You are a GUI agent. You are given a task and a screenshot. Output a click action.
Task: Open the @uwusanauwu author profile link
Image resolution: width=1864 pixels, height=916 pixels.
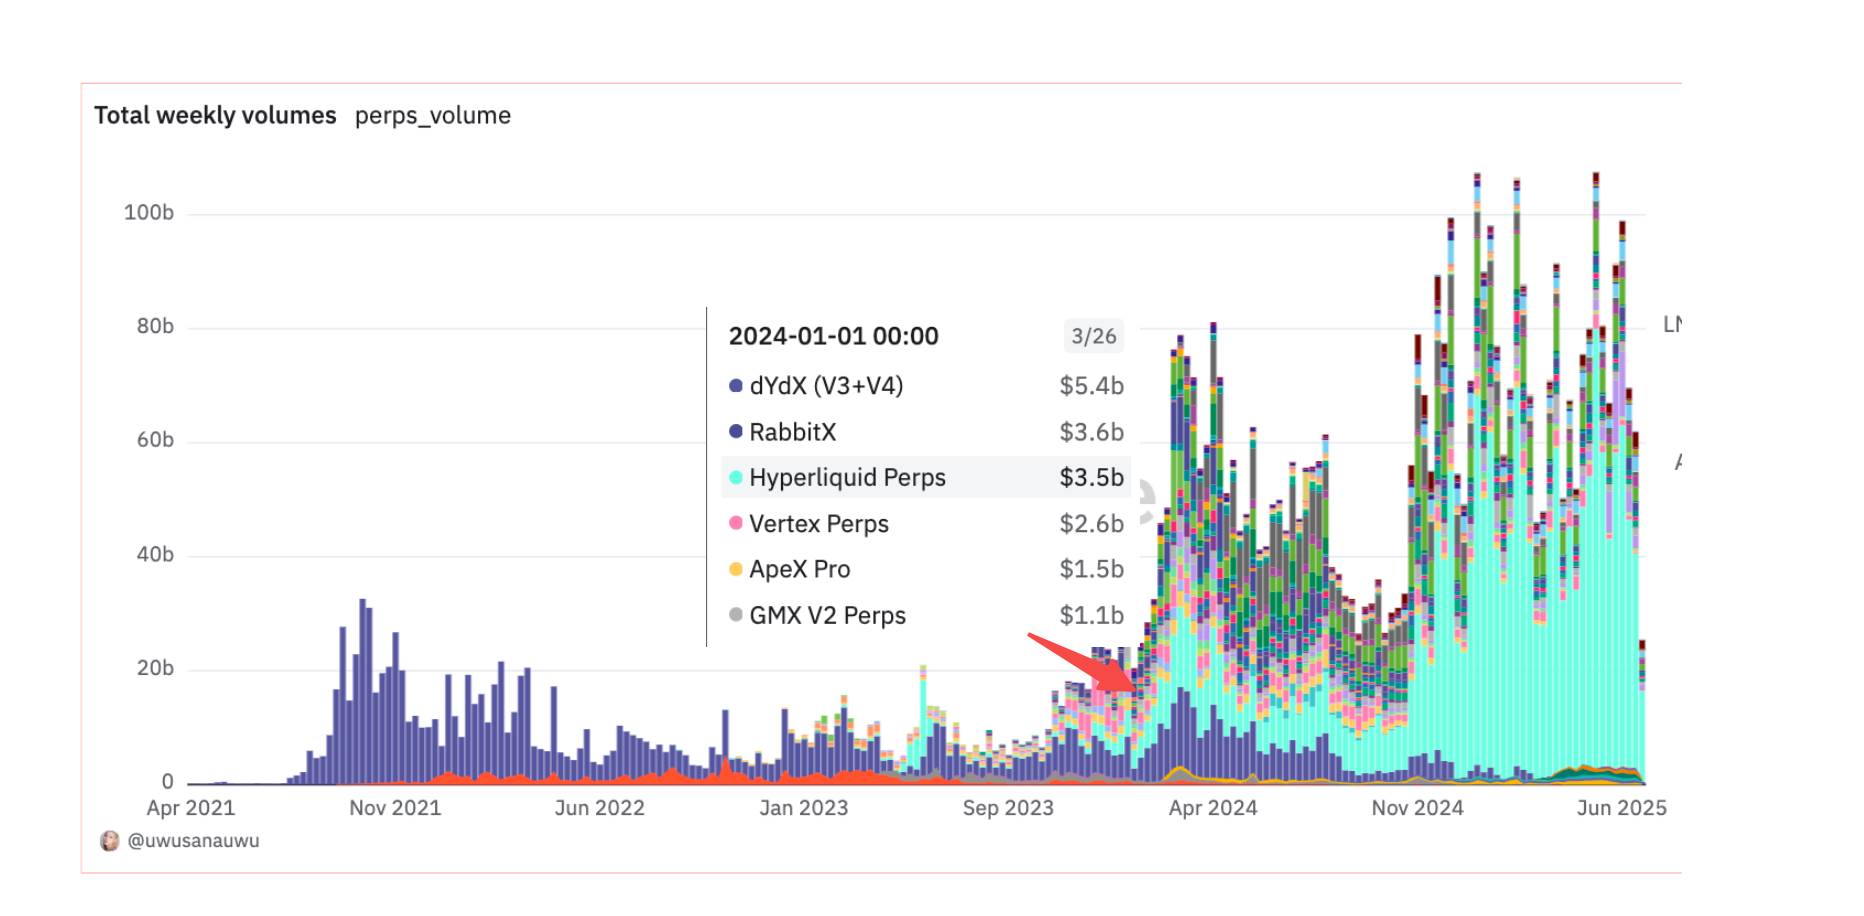pos(193,841)
